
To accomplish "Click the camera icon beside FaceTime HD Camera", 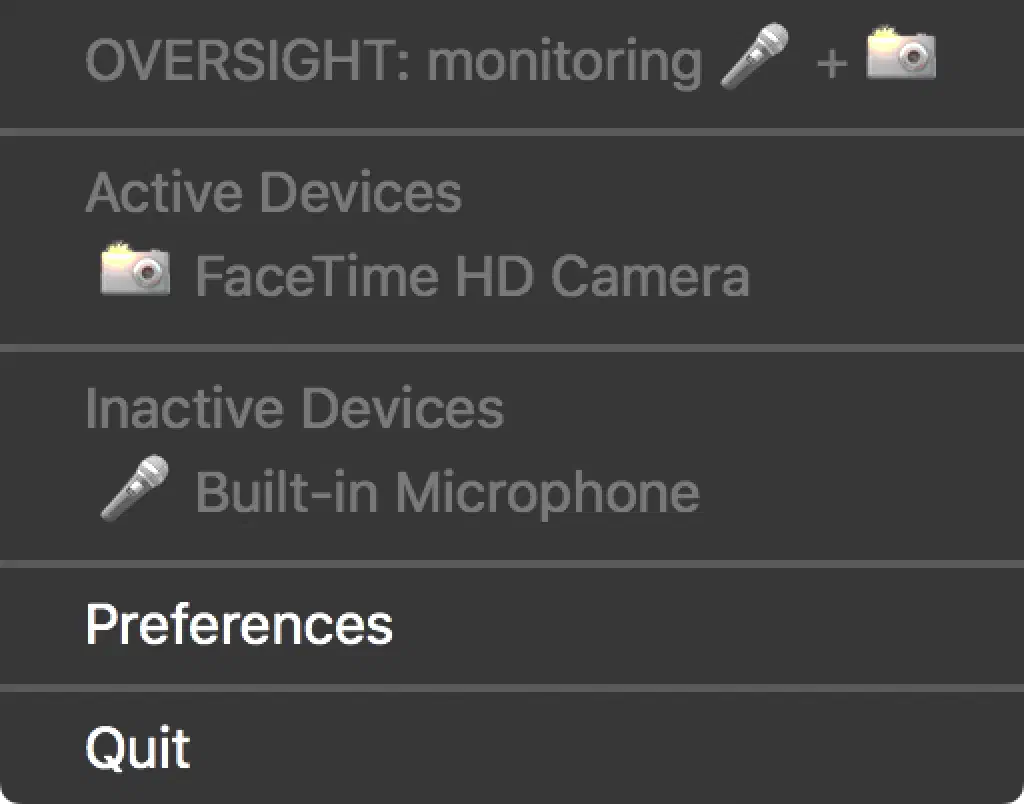I will point(134,271).
